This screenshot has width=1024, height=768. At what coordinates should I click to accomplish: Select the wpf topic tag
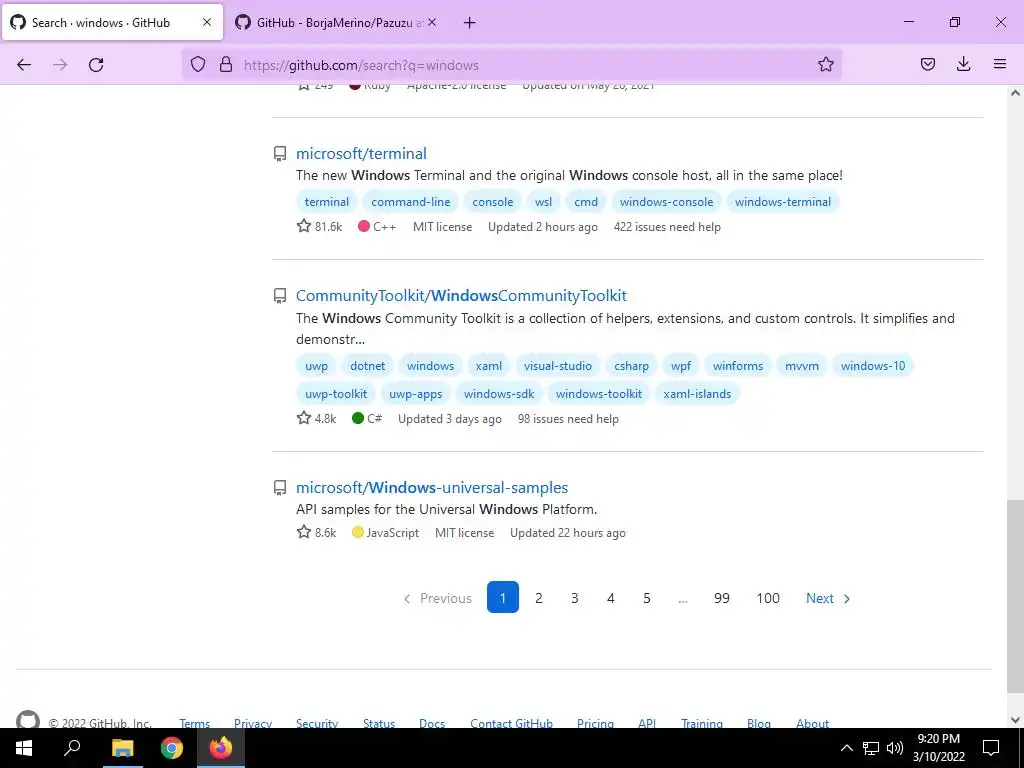tap(680, 366)
